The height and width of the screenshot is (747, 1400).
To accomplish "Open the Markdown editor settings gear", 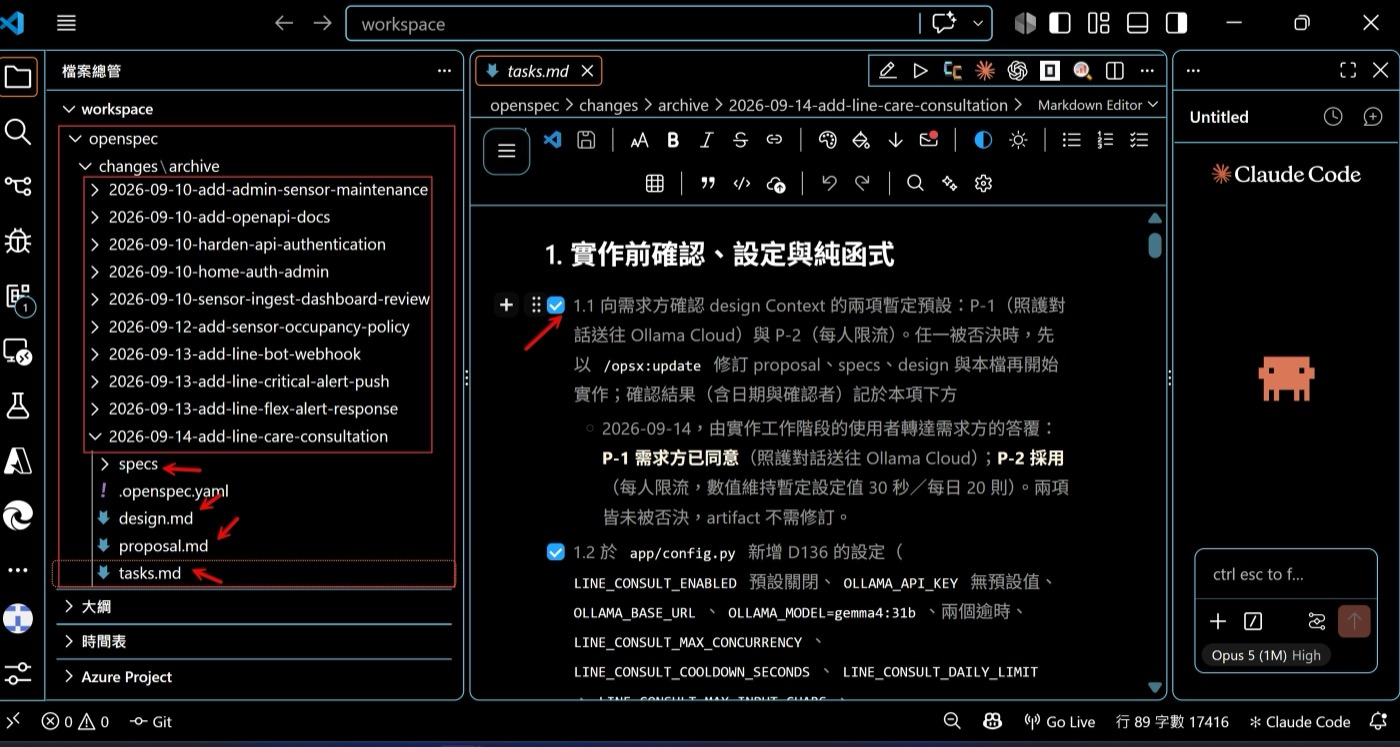I will pyautogui.click(x=983, y=183).
